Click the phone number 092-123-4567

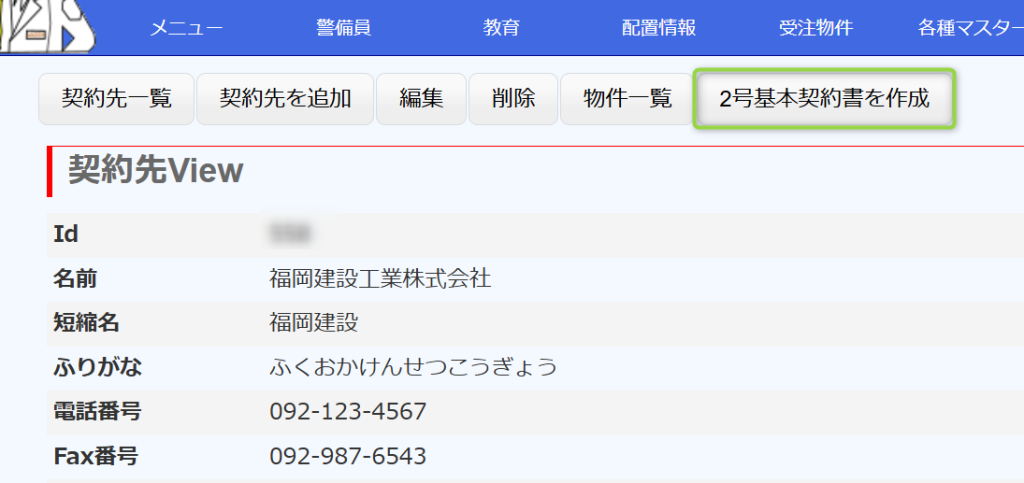pos(348,411)
